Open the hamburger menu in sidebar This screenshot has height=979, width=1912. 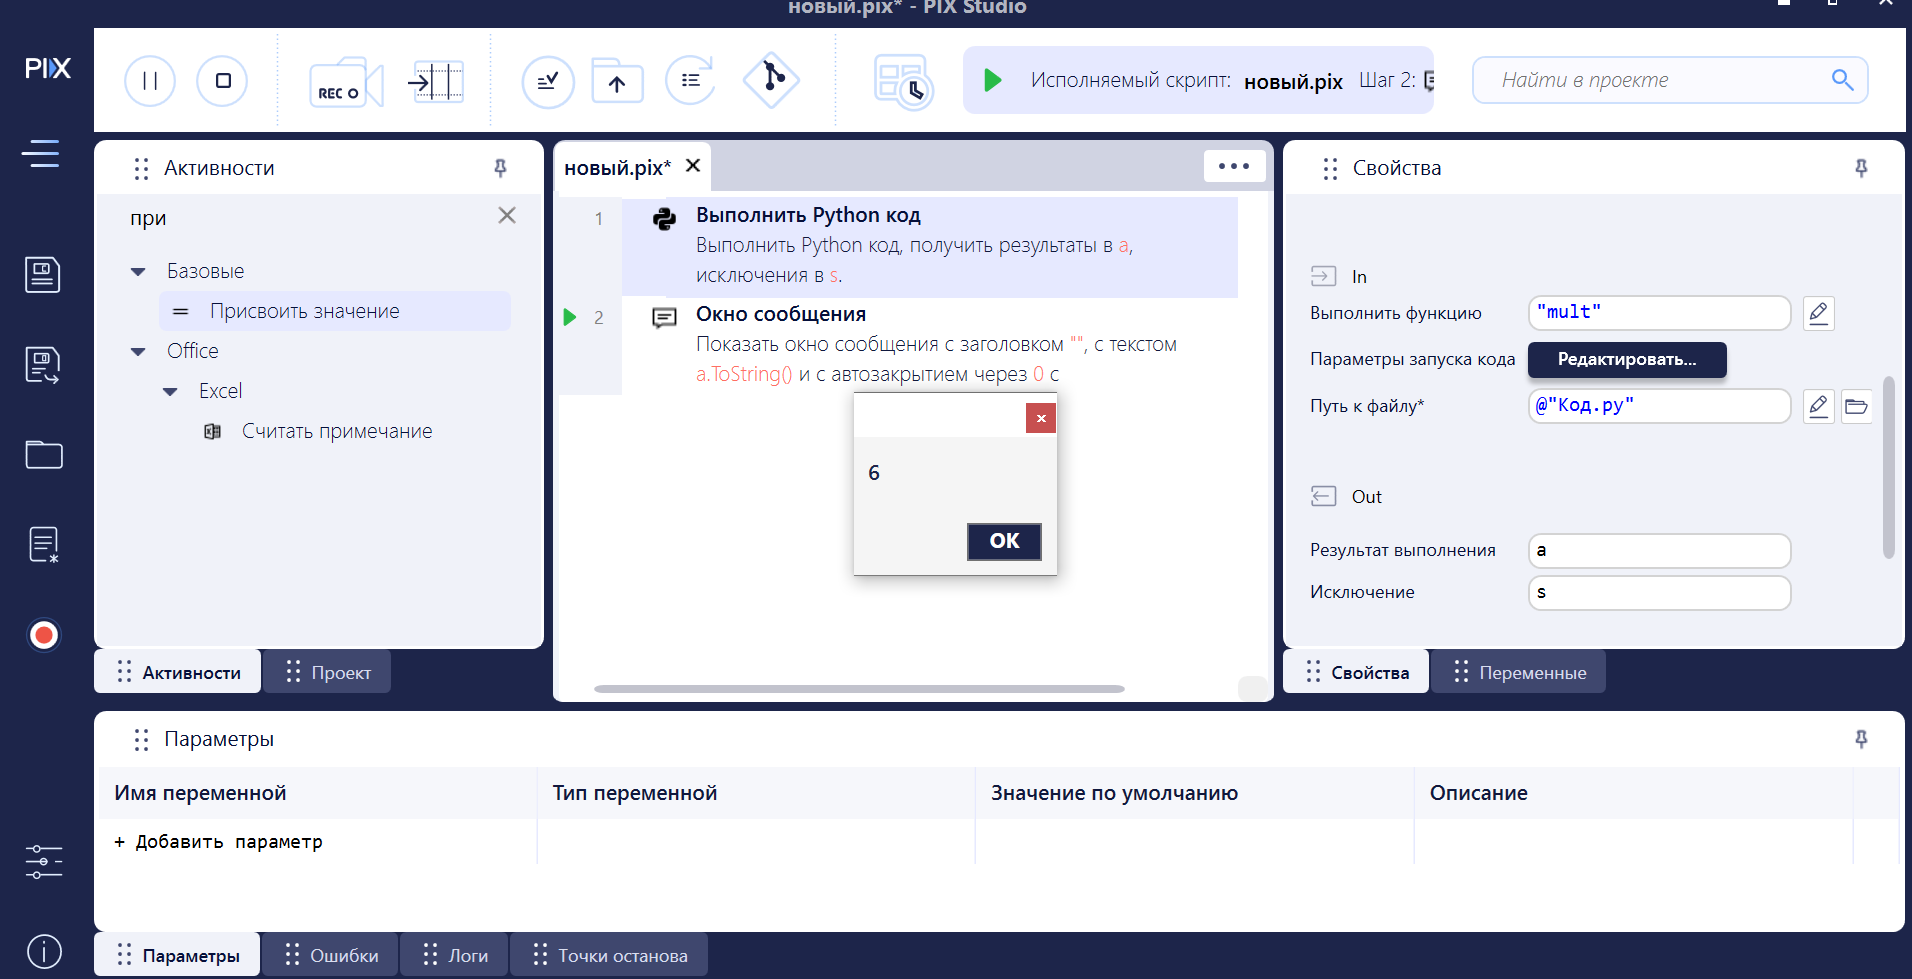pos(41,153)
